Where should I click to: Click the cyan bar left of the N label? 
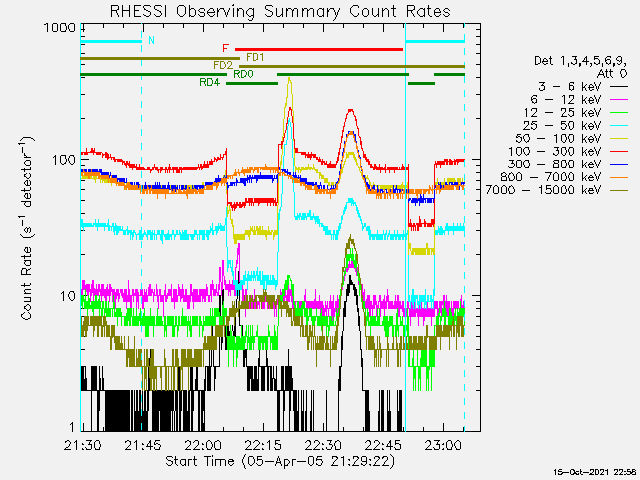[111, 41]
